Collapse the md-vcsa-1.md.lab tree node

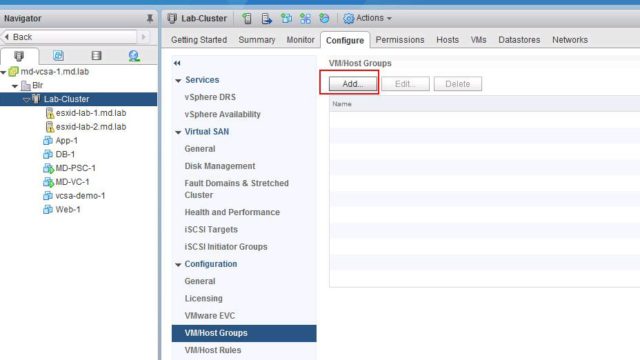tap(3, 72)
